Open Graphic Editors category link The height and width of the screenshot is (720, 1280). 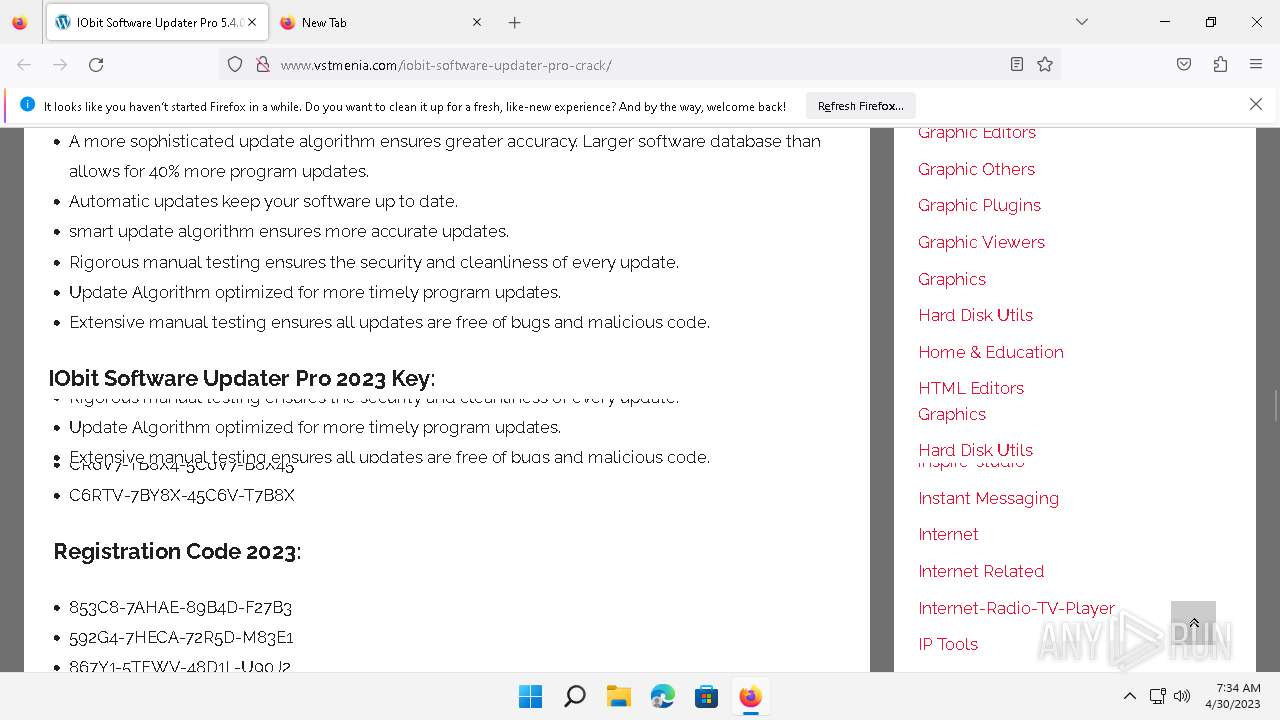pyautogui.click(x=977, y=133)
